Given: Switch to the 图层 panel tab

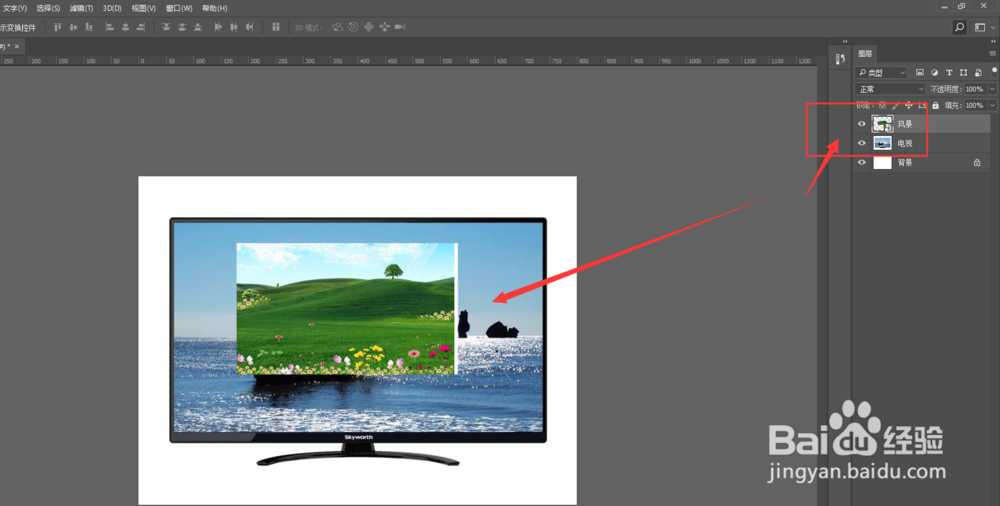Looking at the screenshot, I should click(x=865, y=54).
